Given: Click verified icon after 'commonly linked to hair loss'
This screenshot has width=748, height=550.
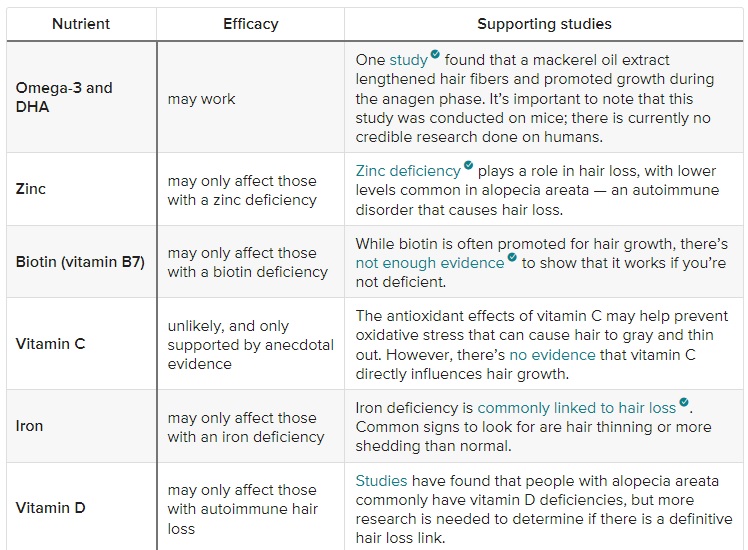Looking at the screenshot, I should pyautogui.click(x=684, y=402).
